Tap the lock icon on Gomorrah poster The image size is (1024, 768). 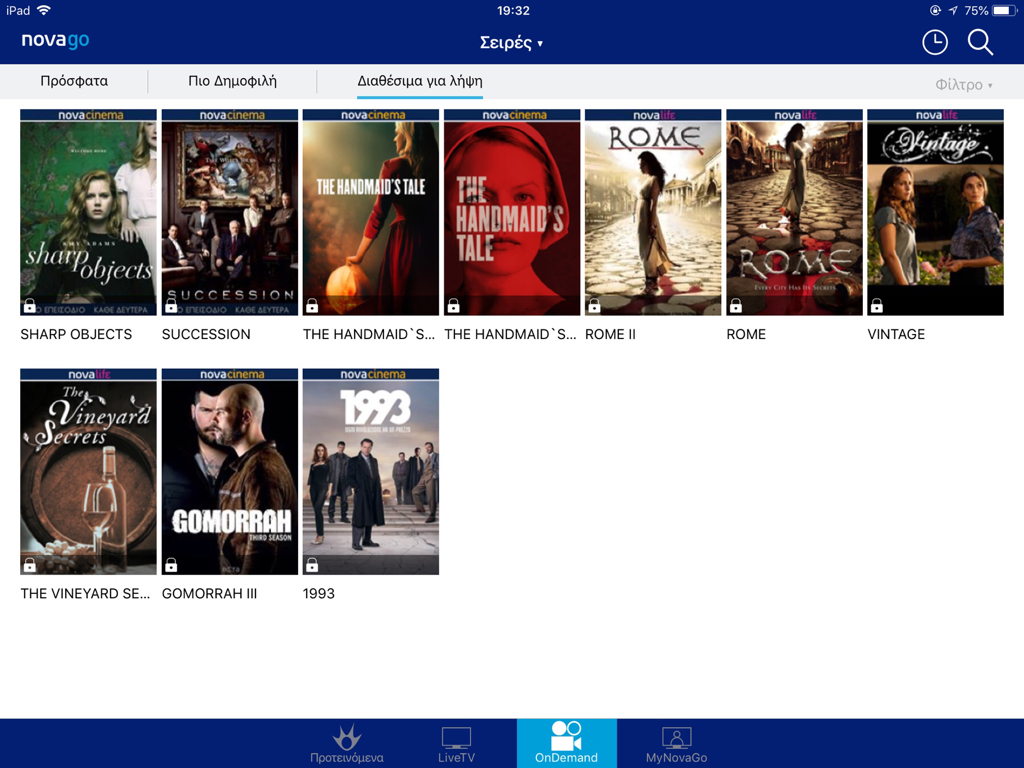[171, 564]
